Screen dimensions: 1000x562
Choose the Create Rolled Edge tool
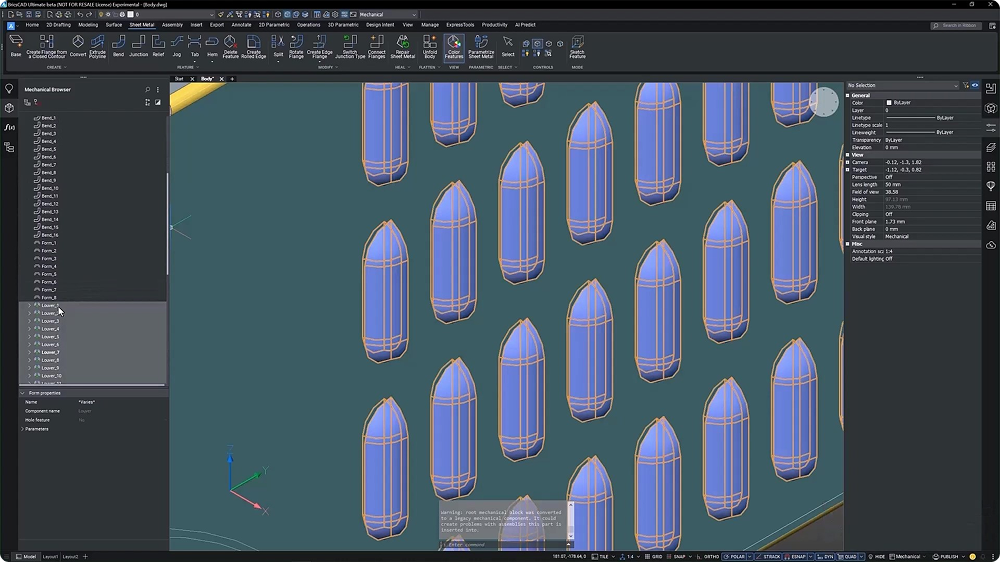click(x=254, y=46)
